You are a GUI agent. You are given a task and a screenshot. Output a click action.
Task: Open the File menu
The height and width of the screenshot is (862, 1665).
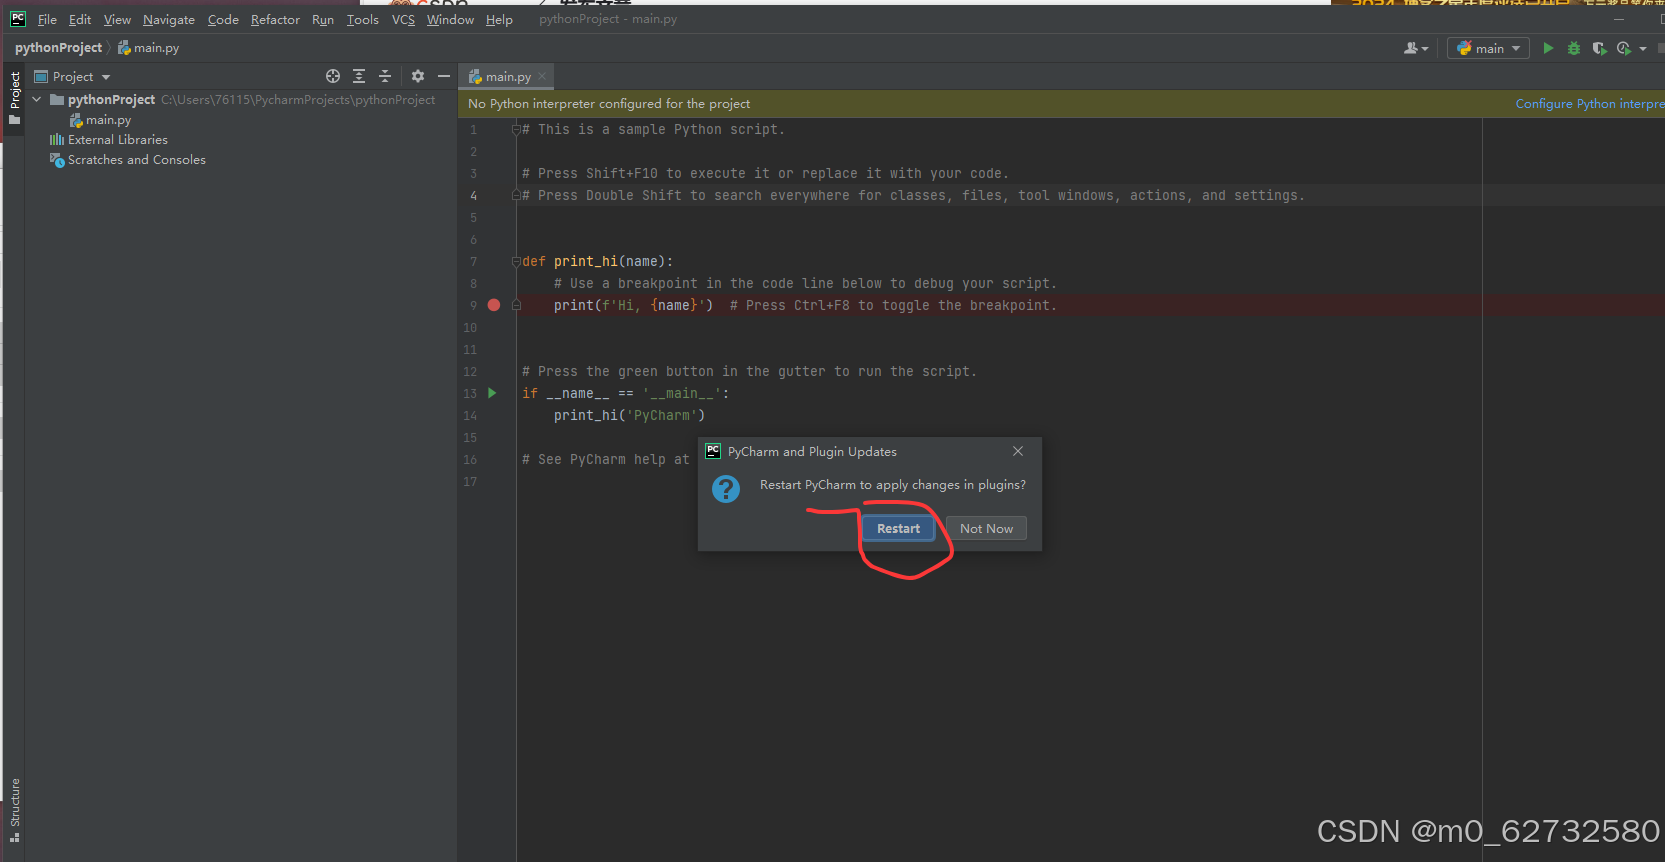[x=47, y=19]
